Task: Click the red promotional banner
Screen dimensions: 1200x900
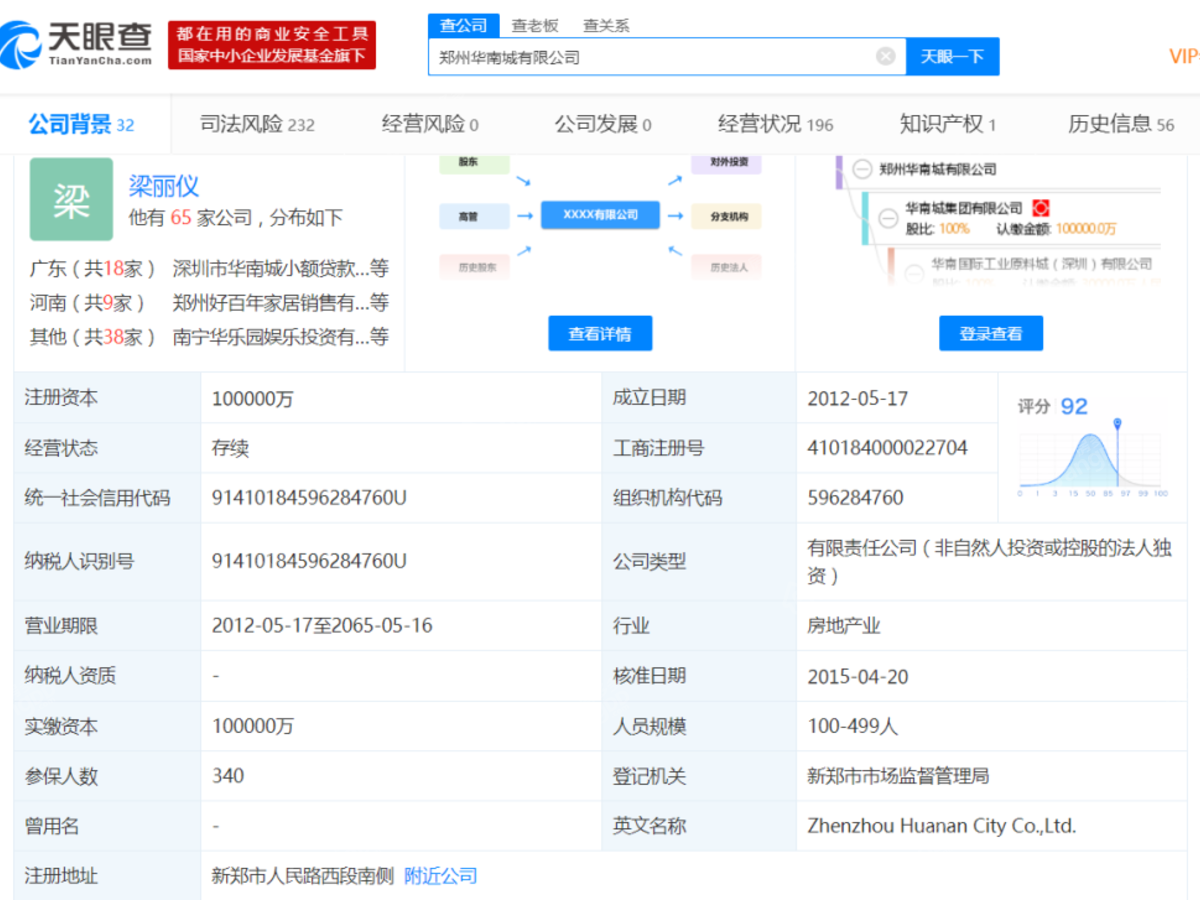Action: pyautogui.click(x=272, y=45)
